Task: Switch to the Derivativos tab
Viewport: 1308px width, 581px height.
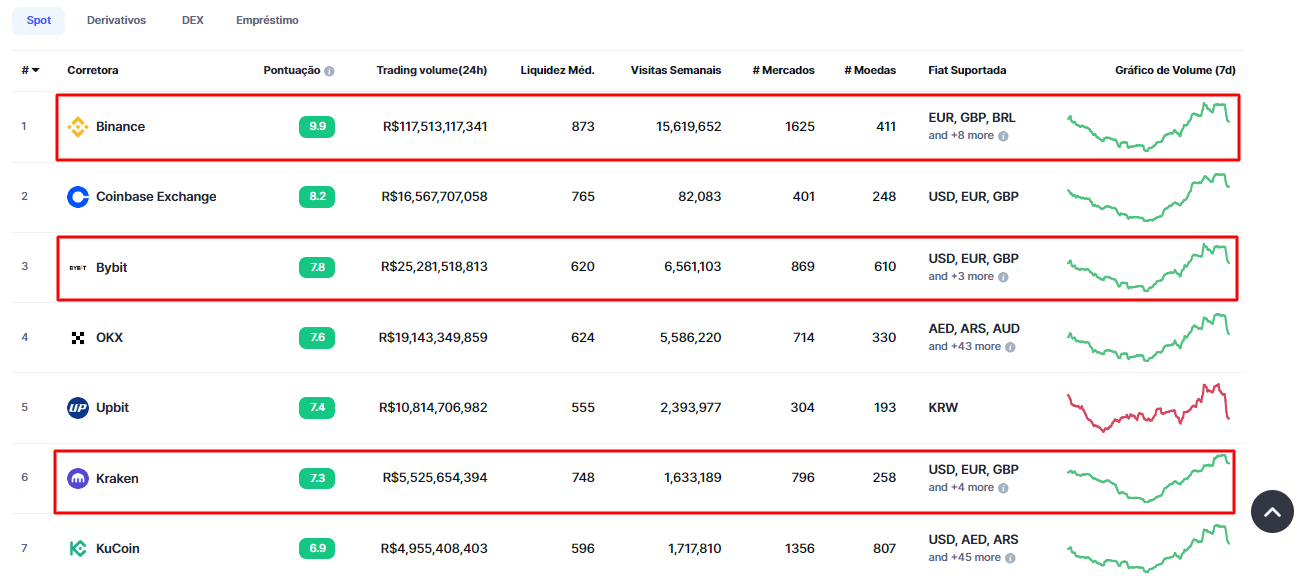Action: (x=116, y=20)
